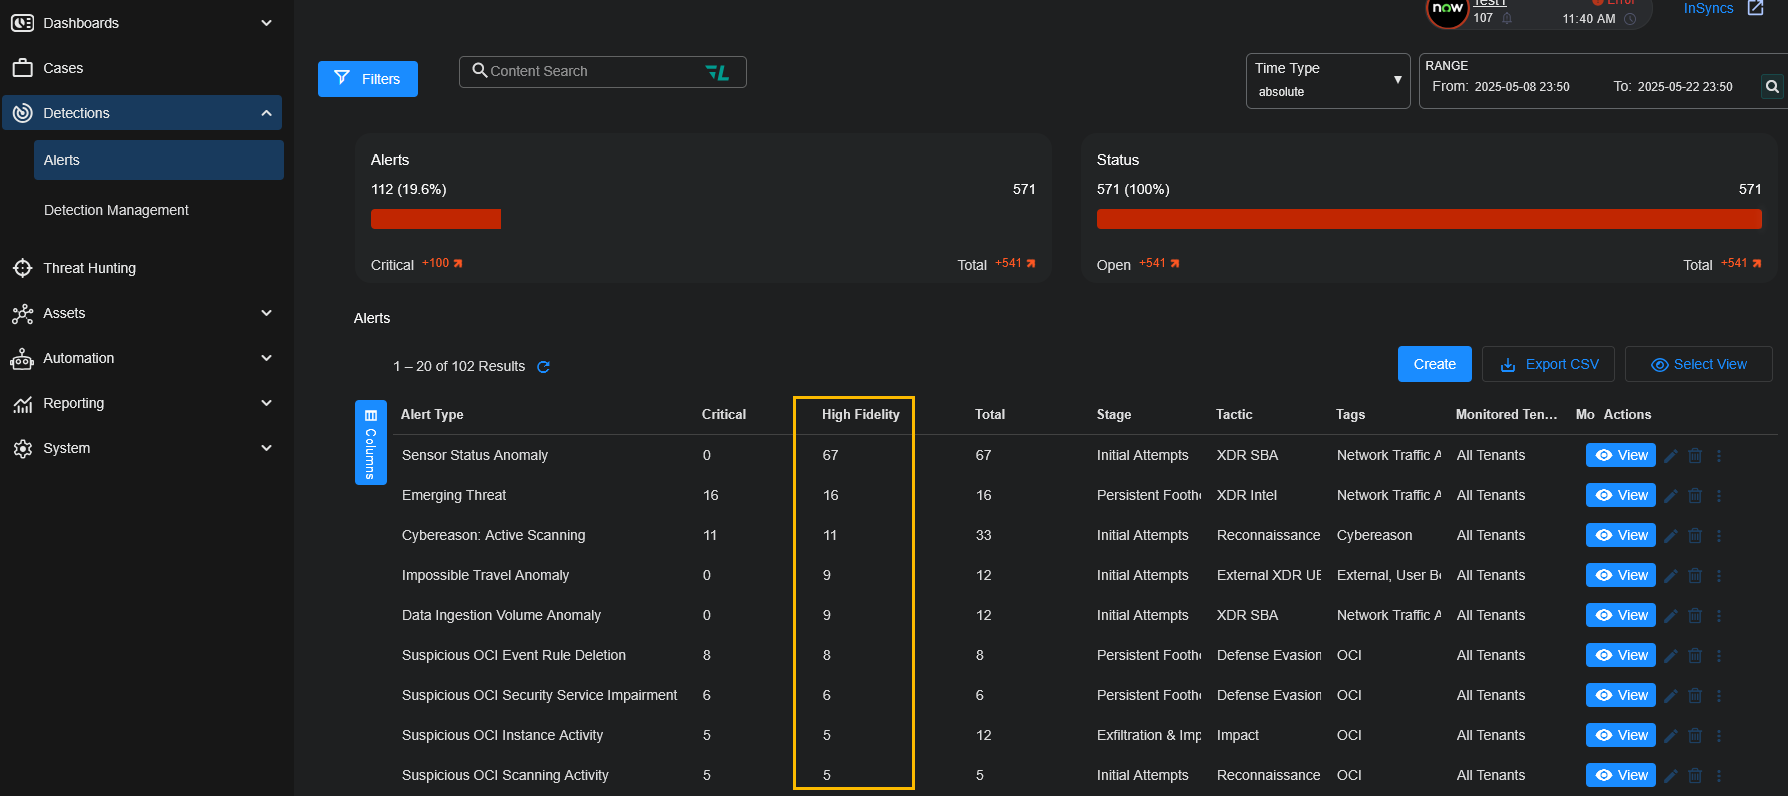This screenshot has height=796, width=1788.
Task: Delete the Emerging Threat alert
Action: (x=1695, y=496)
